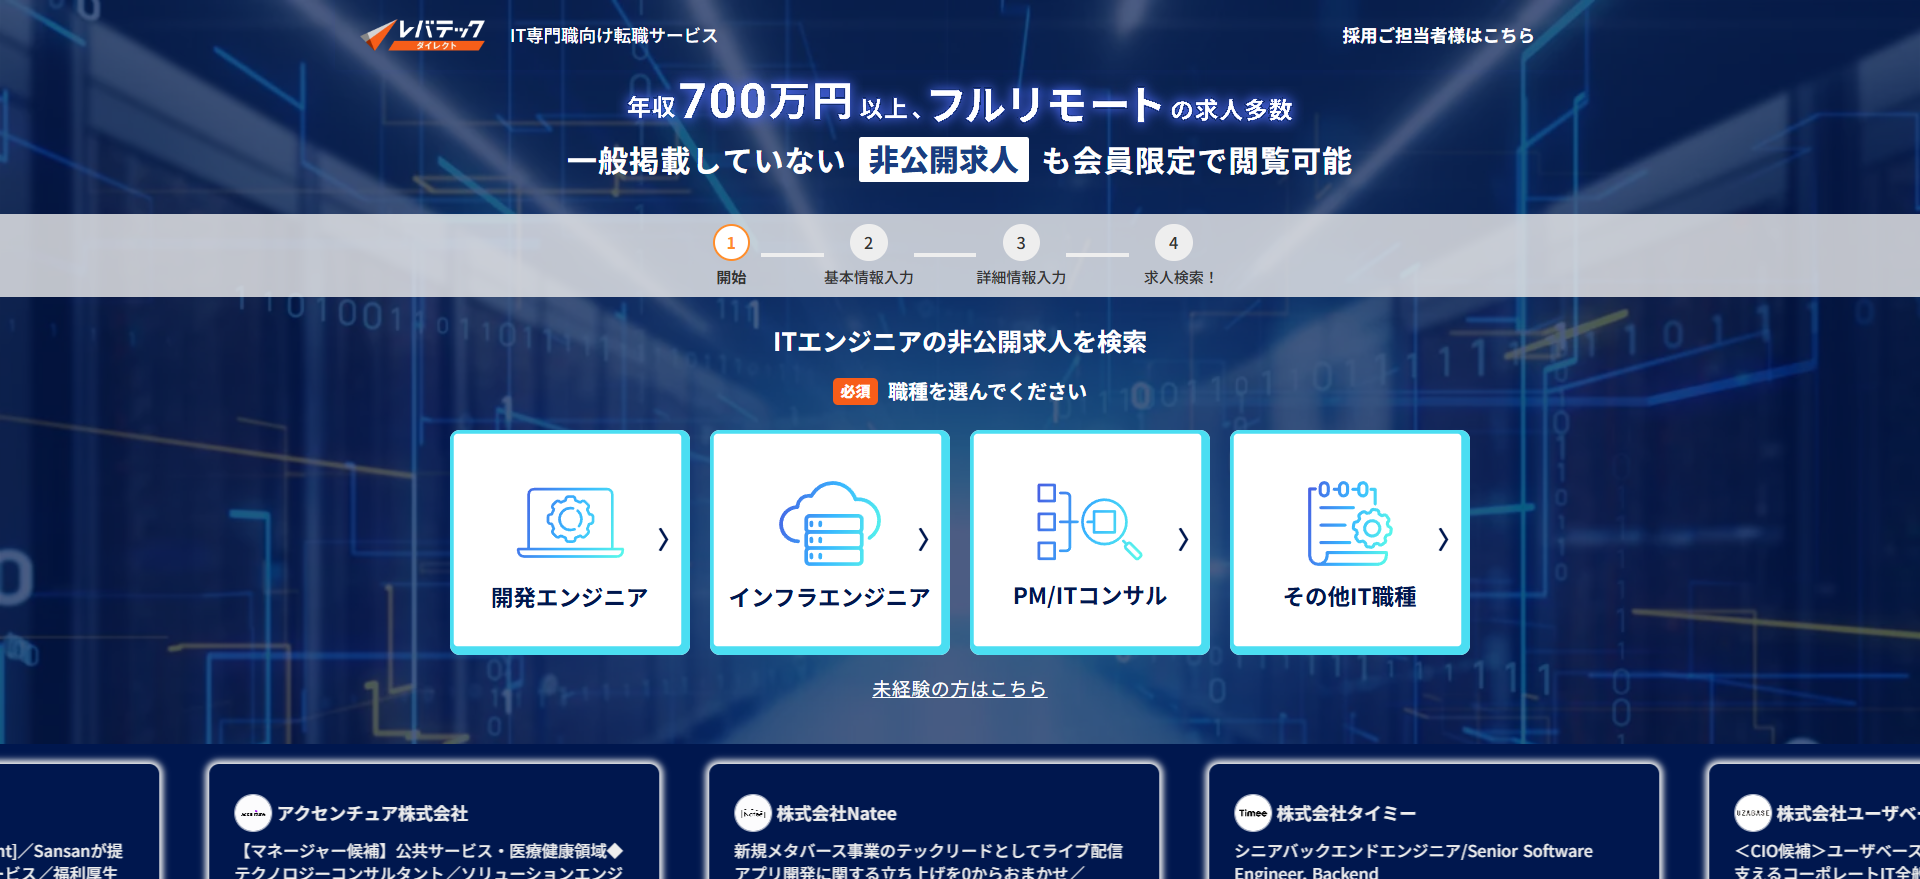
Task: Click the laptop gear icon for 開発エンジニア
Action: 570,521
